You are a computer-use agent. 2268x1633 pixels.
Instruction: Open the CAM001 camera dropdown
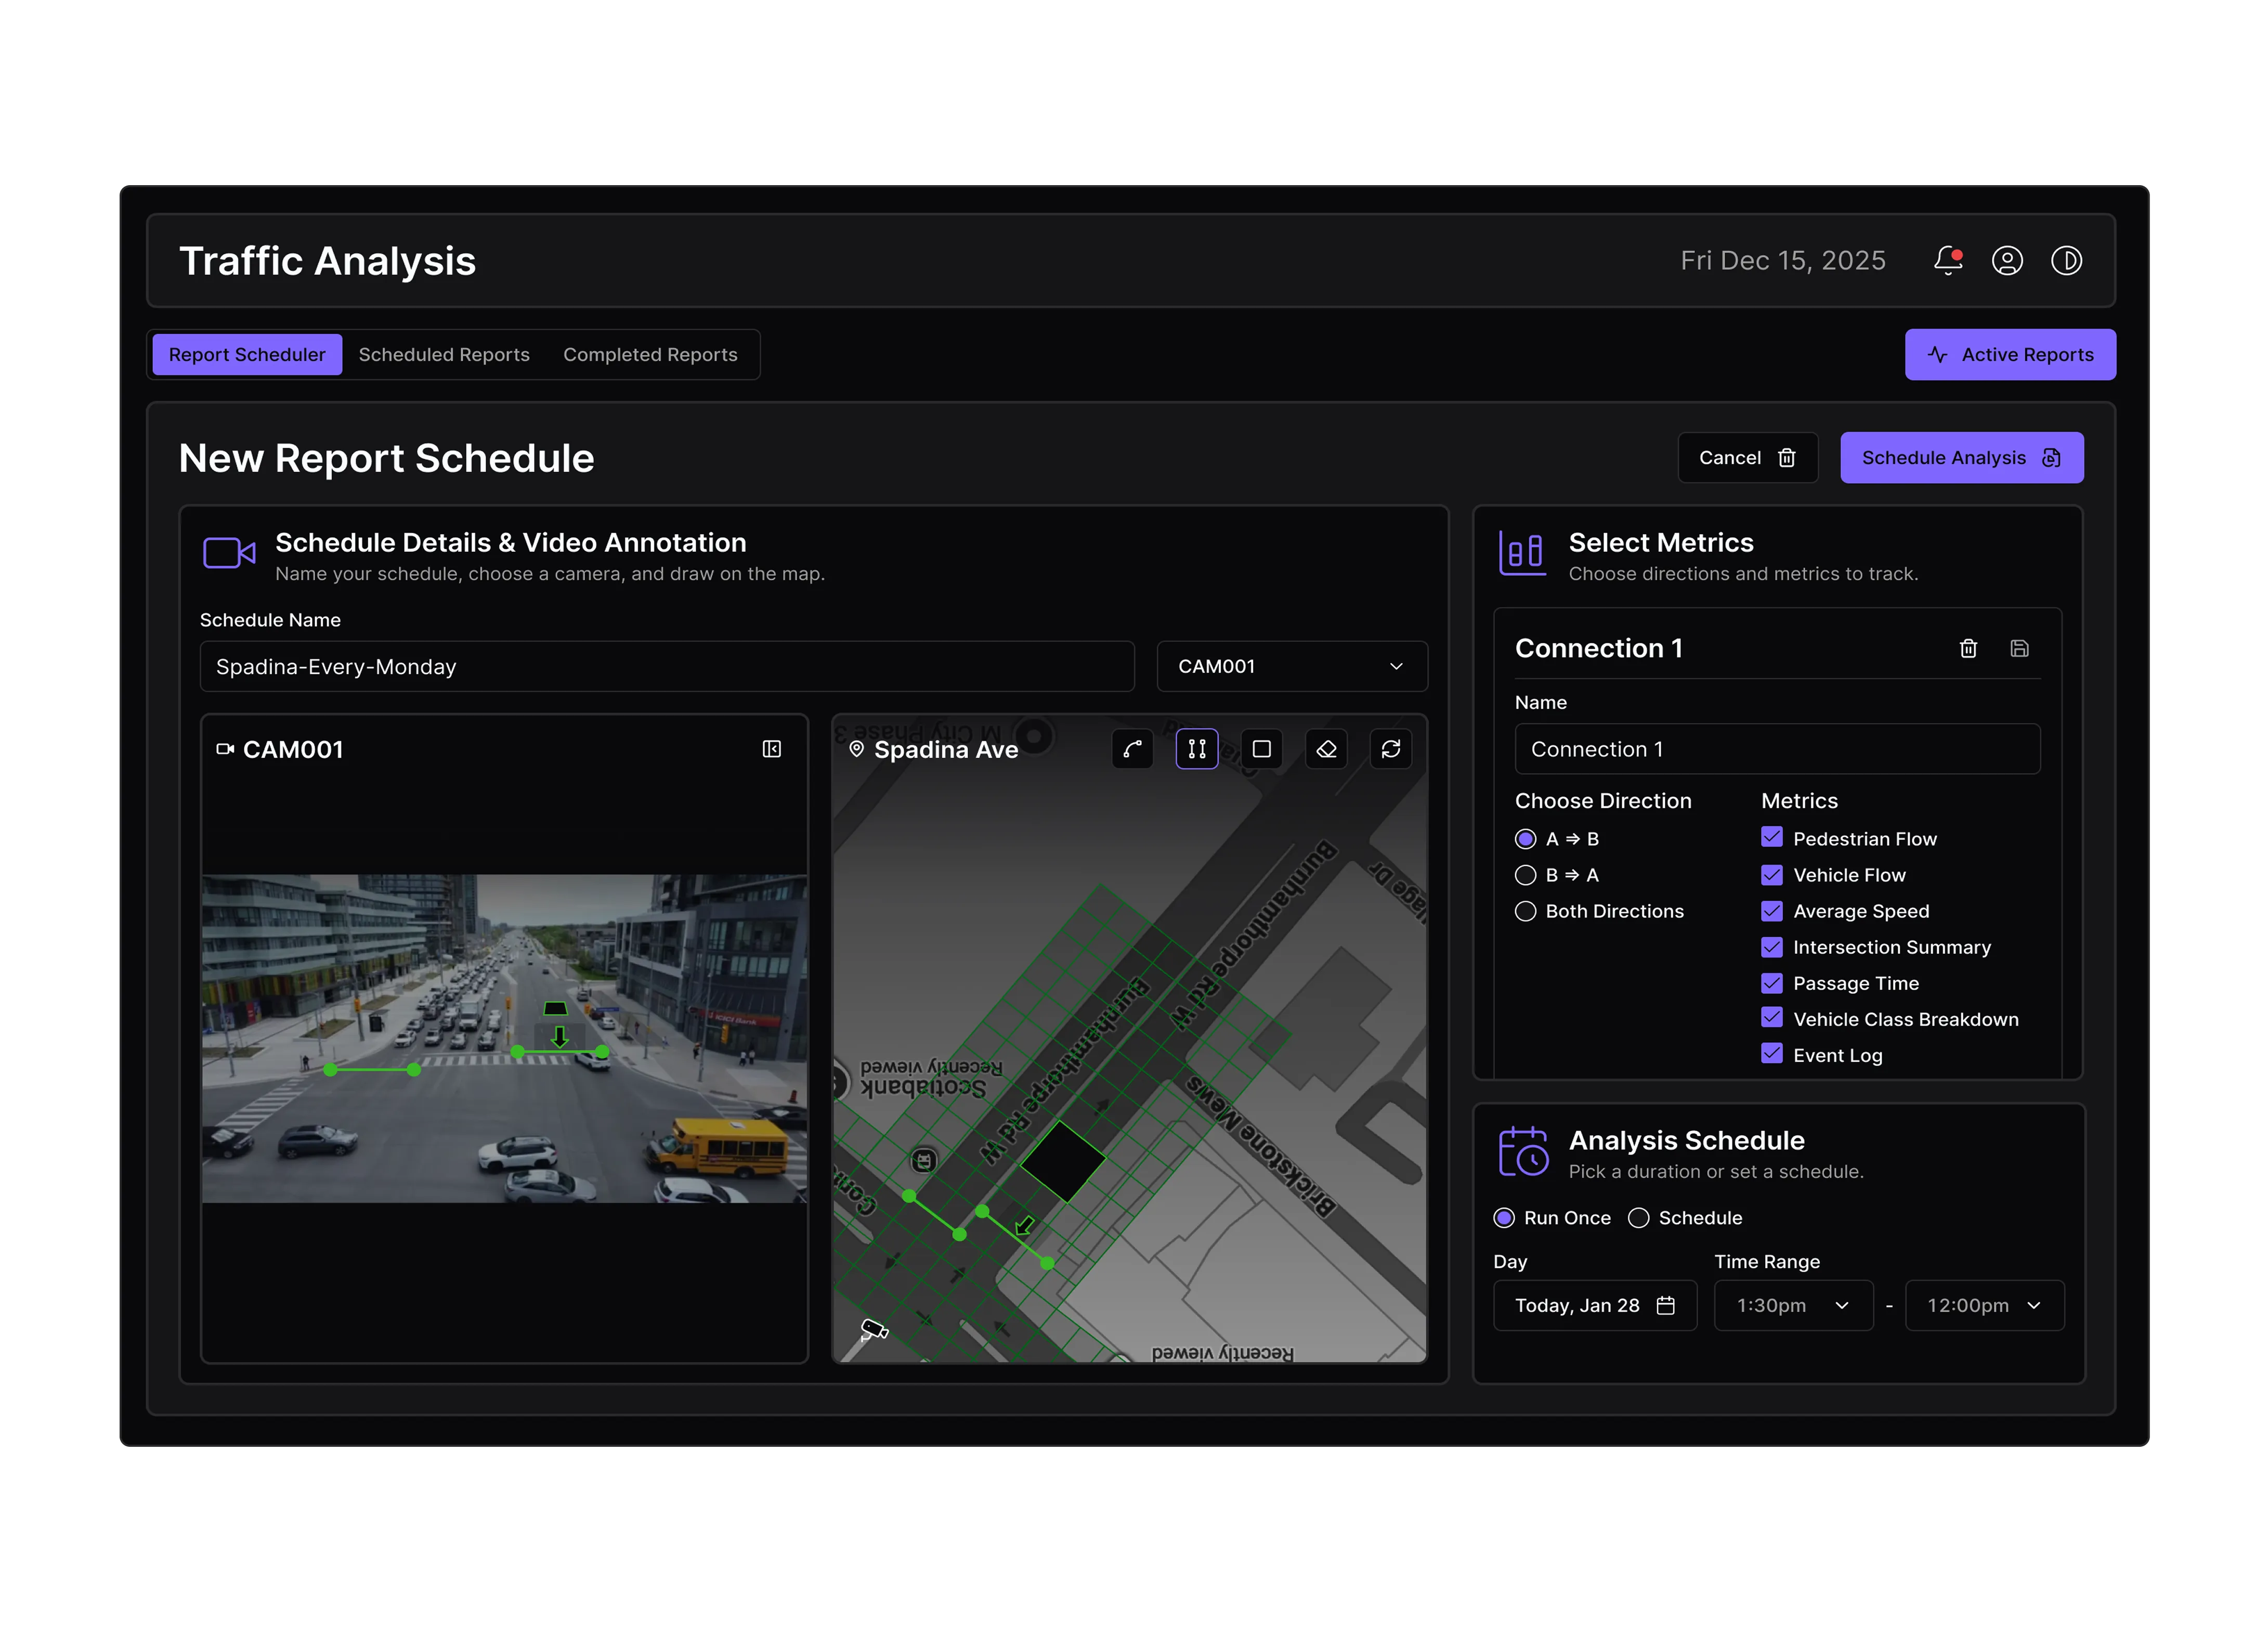click(1291, 666)
